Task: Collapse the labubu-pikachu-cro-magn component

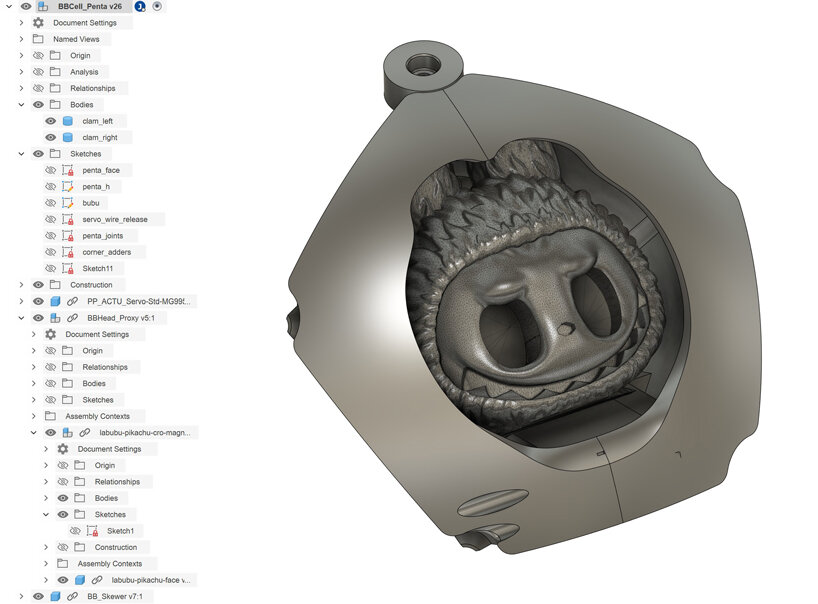Action: pyautogui.click(x=33, y=432)
